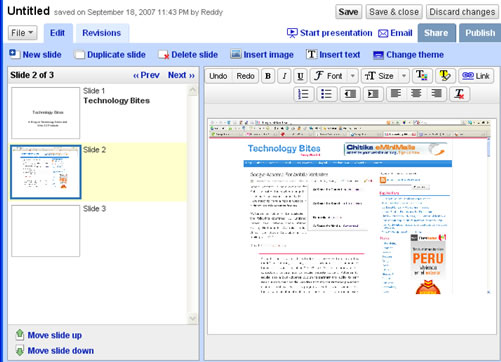Screen dimensions: 501x362
Task: Click the Move slide down arrow icon
Action: tap(20, 351)
